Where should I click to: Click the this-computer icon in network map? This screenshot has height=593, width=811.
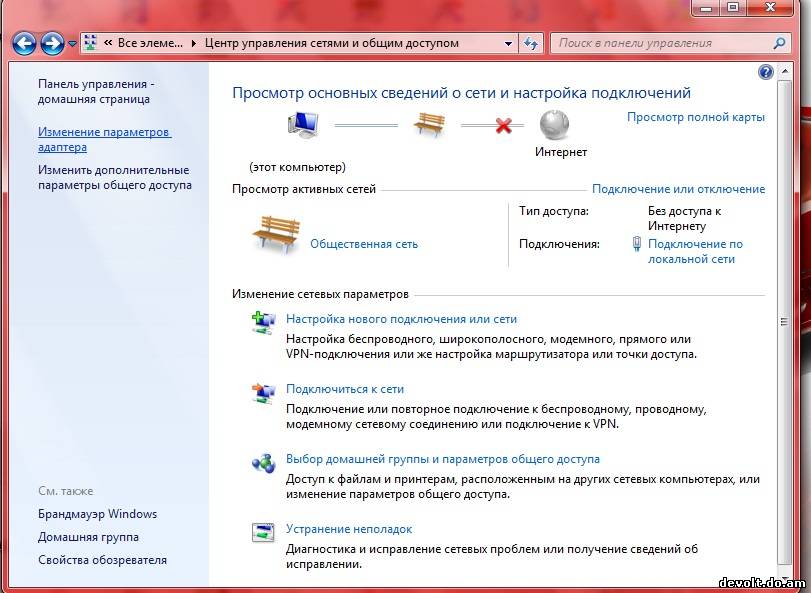[302, 125]
